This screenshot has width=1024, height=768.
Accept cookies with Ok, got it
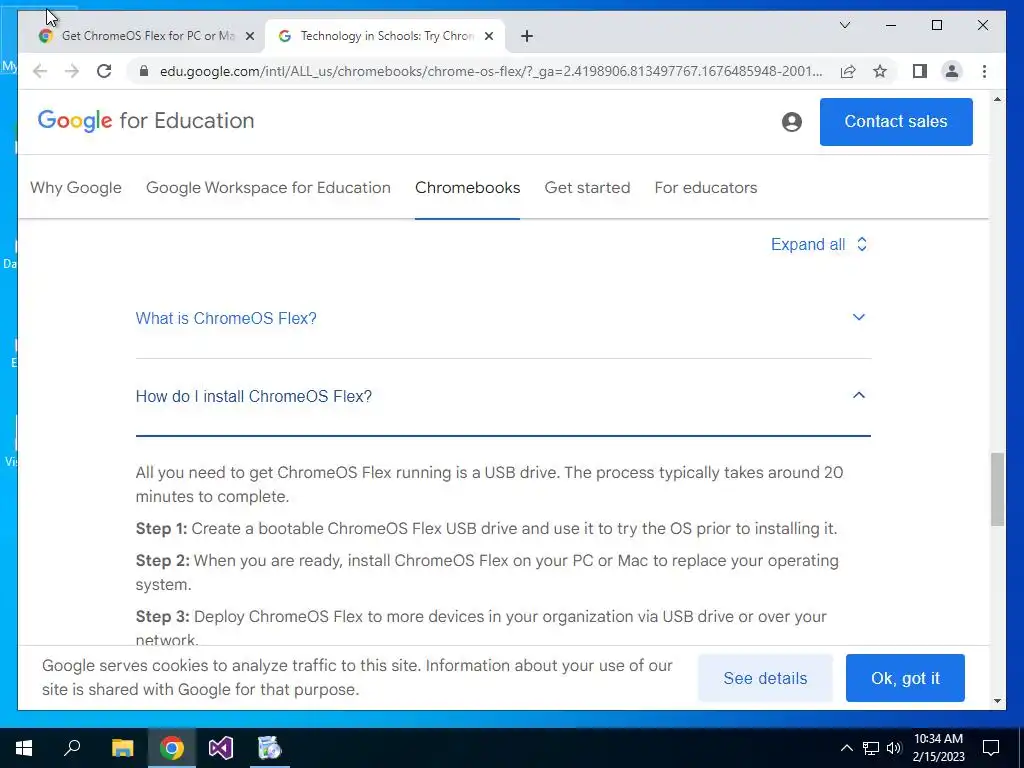[x=905, y=678]
